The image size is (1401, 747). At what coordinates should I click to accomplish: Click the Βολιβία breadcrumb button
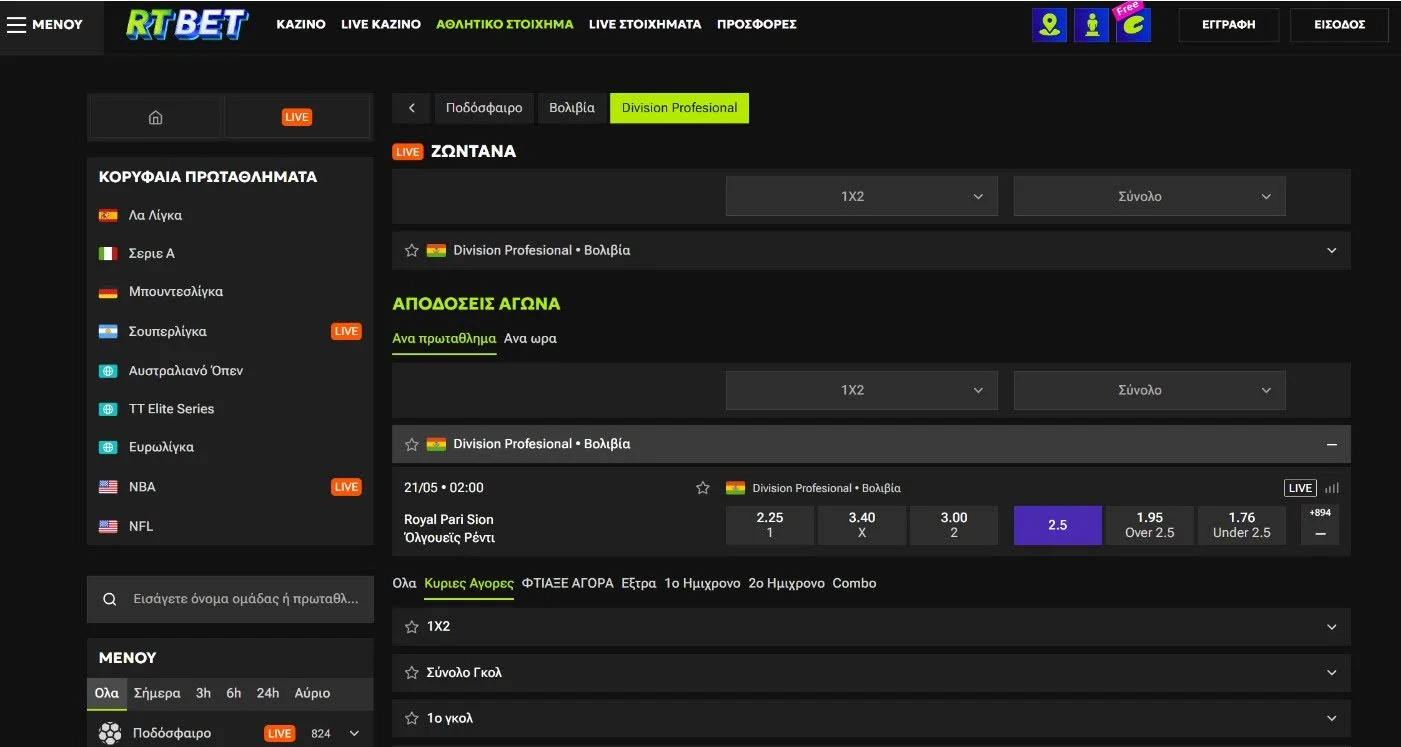pos(572,108)
